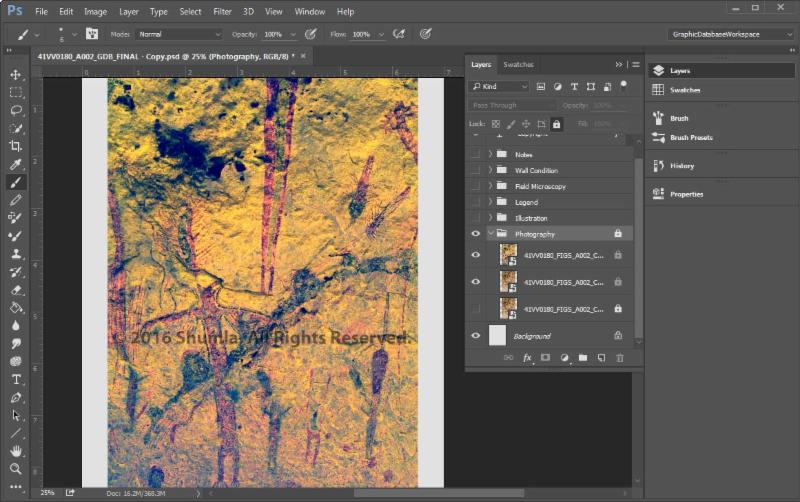This screenshot has width=800, height=502.
Task: Open the History panel button
Action: click(x=680, y=166)
